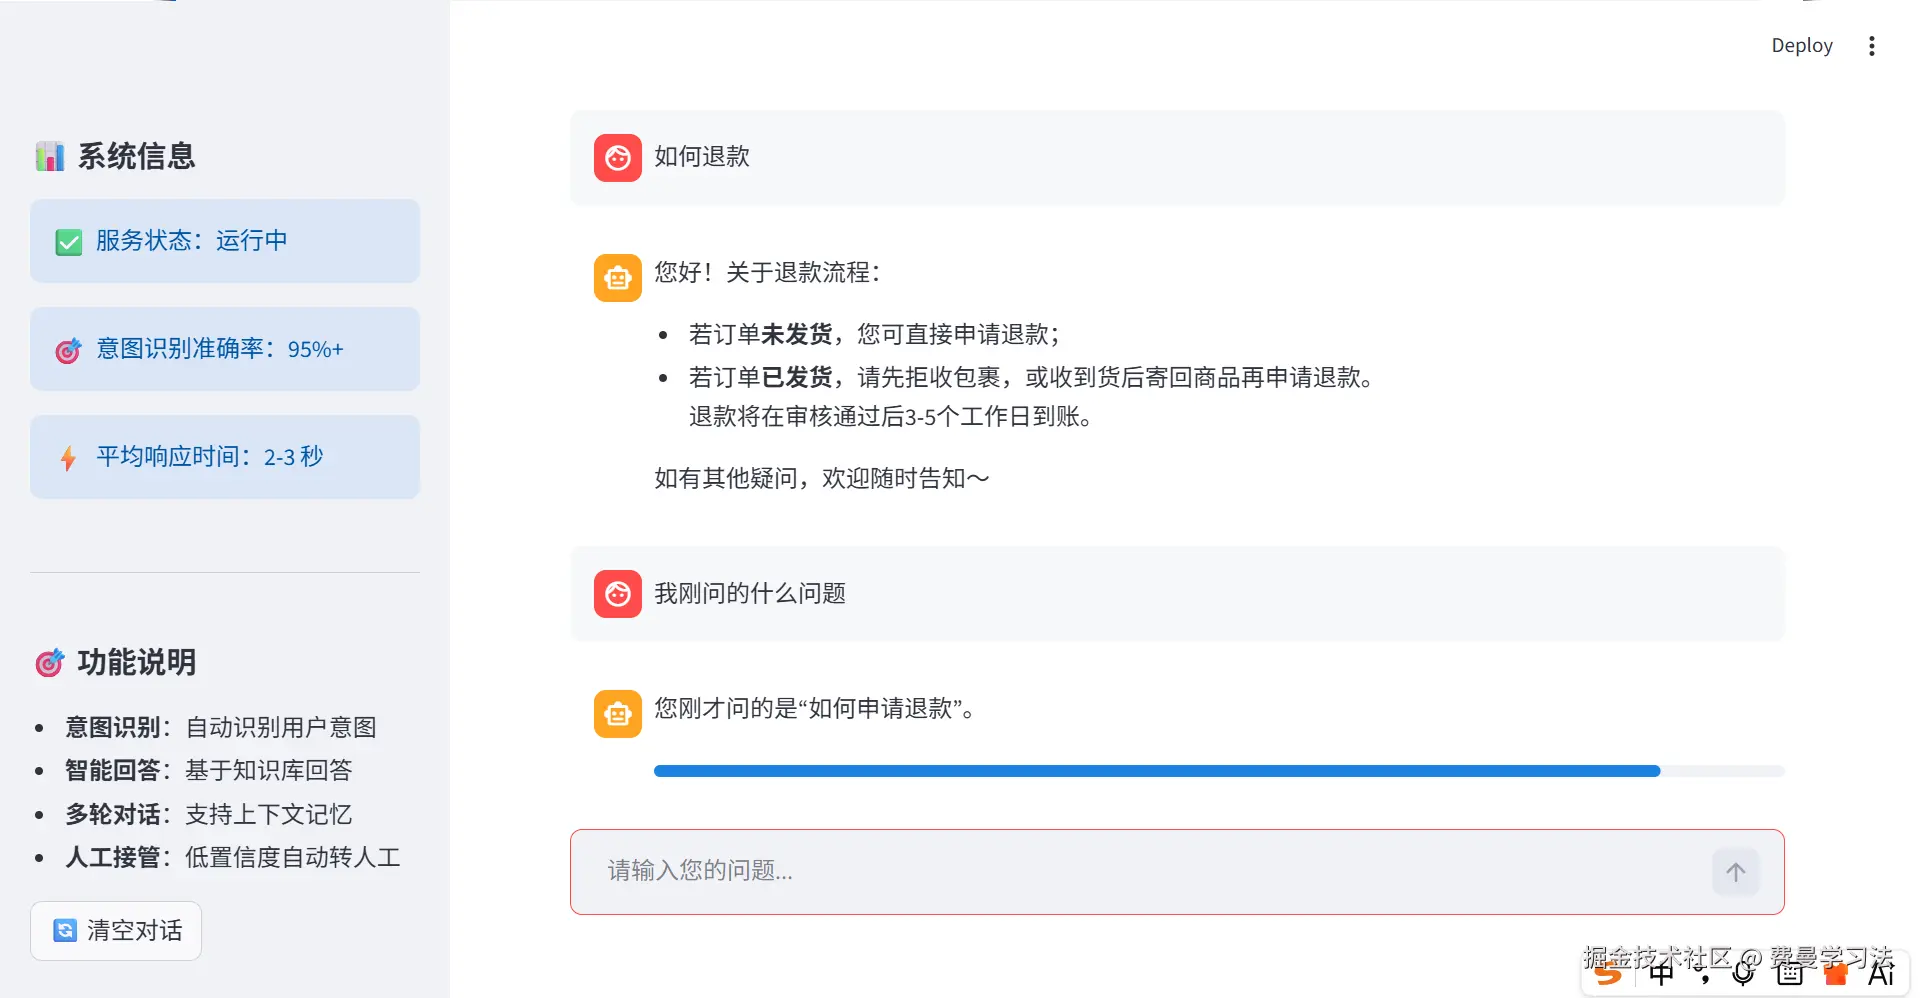Click the IME AI assistant icon
Viewport: 1920px width, 998px height.
click(1881, 973)
